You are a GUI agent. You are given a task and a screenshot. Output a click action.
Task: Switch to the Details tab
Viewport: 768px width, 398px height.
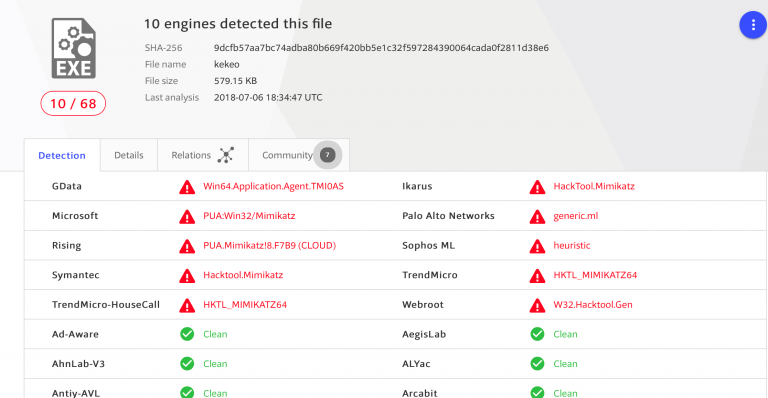tap(129, 155)
